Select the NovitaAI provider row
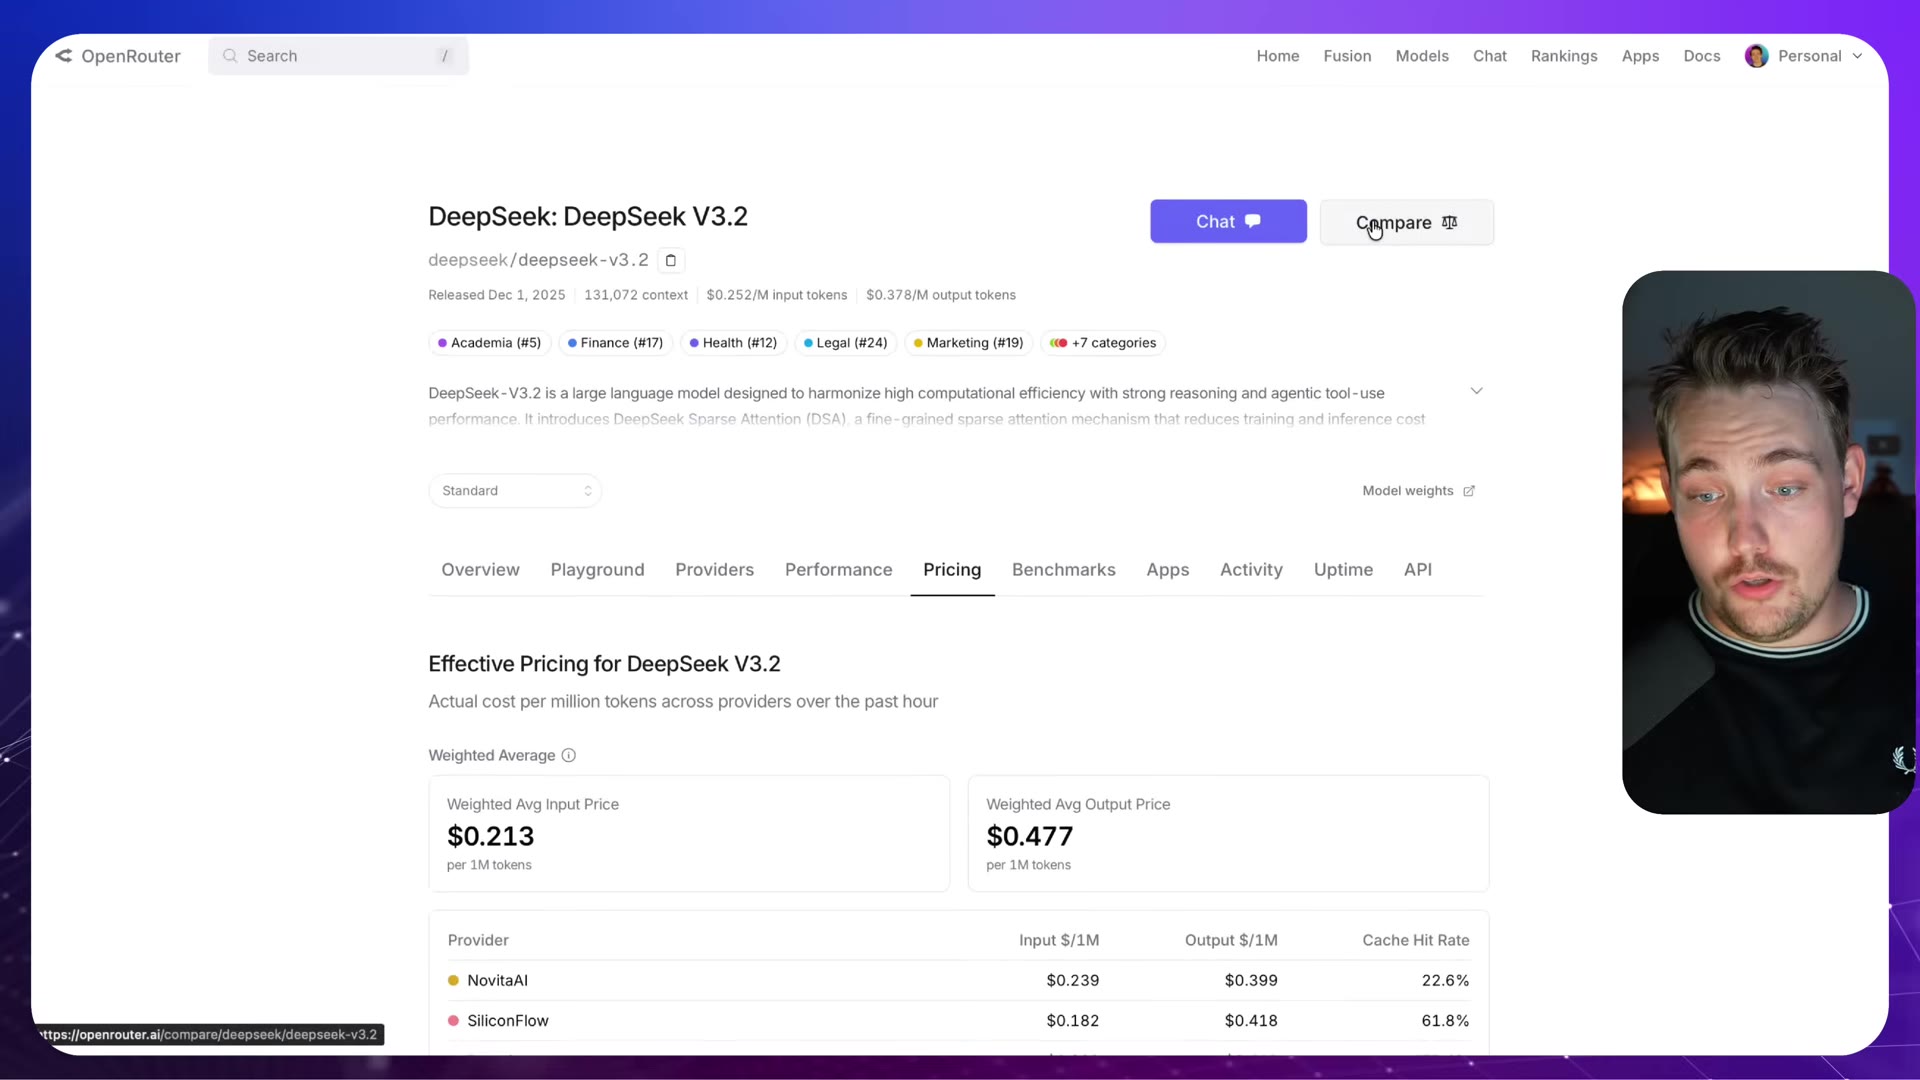The image size is (1920, 1080). coord(958,981)
